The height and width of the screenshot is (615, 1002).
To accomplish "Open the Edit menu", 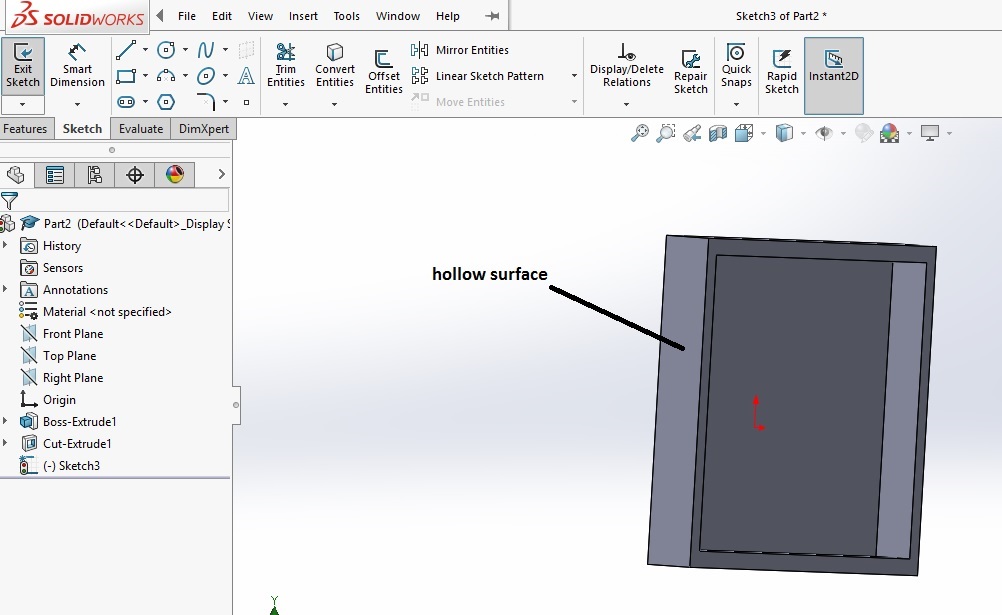I will (x=222, y=16).
